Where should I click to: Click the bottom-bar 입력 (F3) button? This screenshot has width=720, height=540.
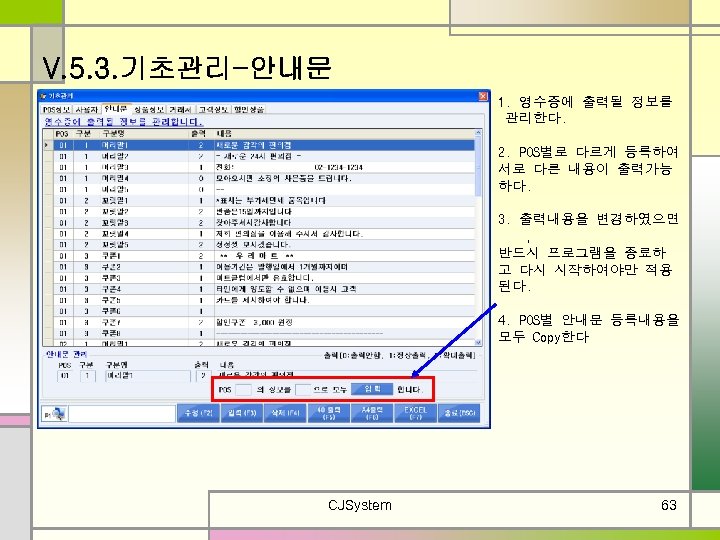(x=242, y=413)
